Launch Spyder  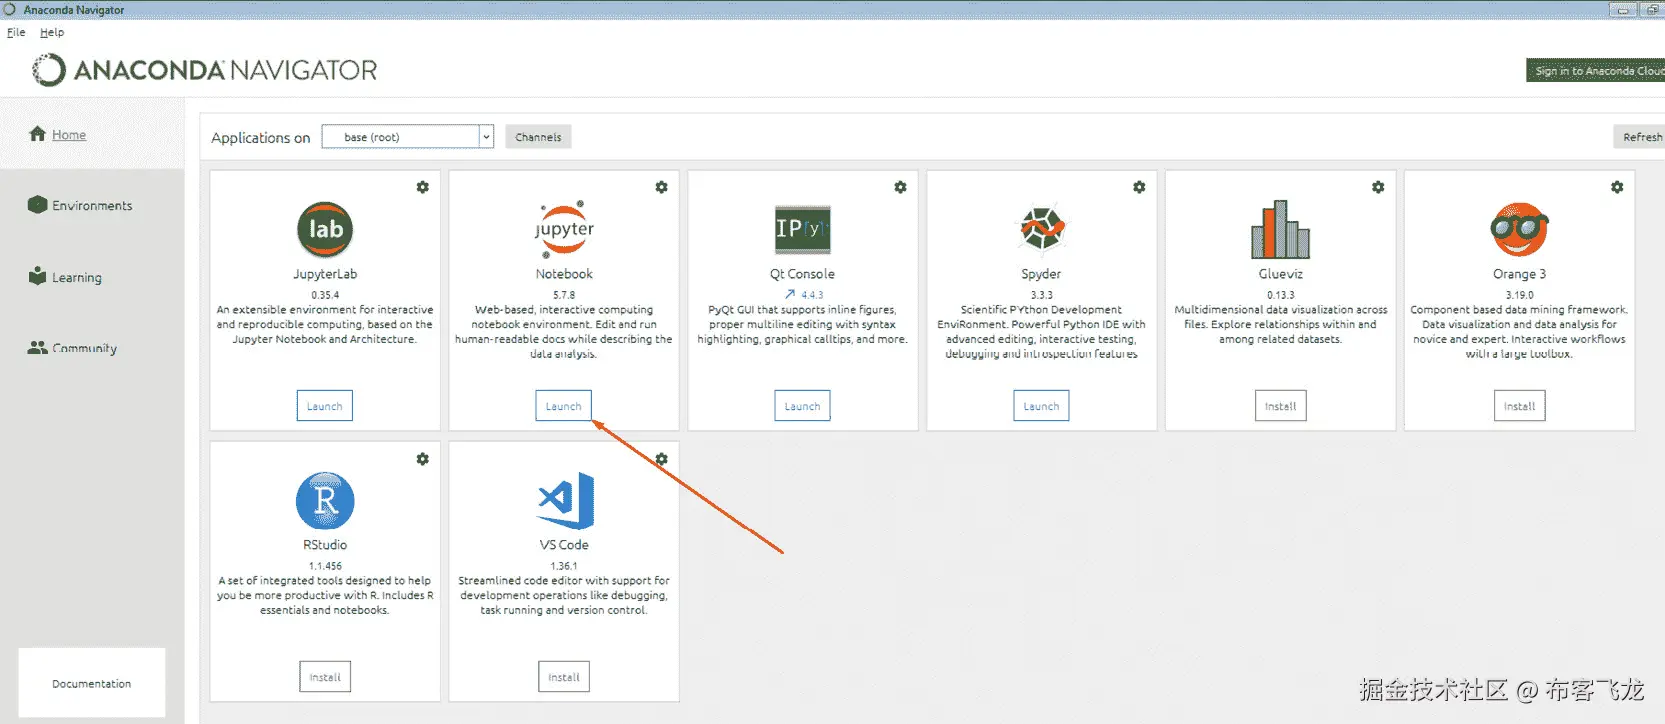pyautogui.click(x=1041, y=406)
